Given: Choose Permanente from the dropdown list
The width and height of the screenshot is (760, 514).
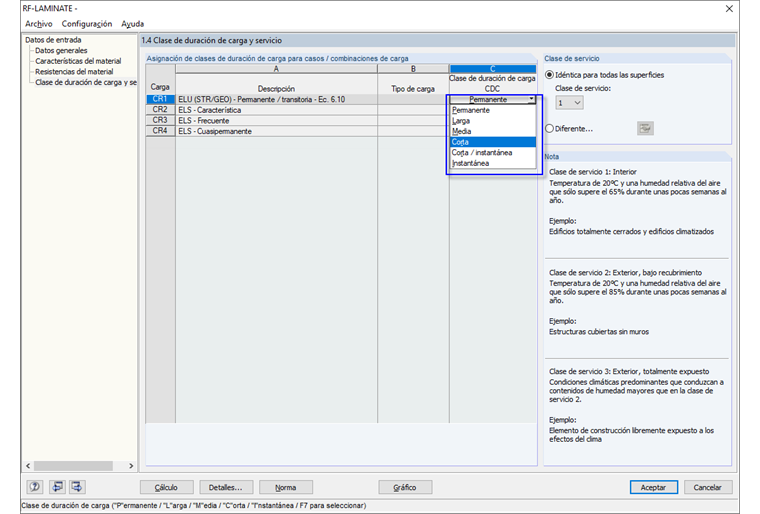Looking at the screenshot, I should point(492,110).
